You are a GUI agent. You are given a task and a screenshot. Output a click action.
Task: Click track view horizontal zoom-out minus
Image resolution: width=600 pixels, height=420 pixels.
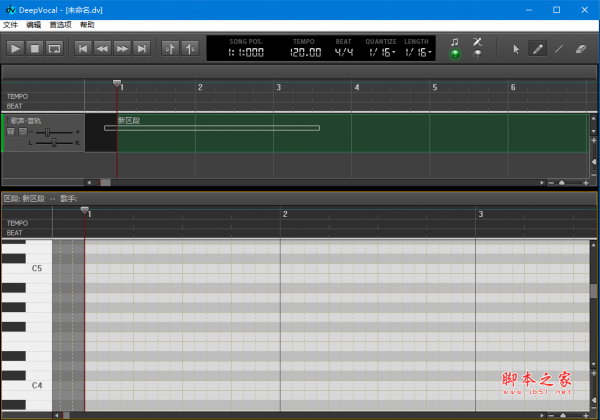pyautogui.click(x=551, y=183)
